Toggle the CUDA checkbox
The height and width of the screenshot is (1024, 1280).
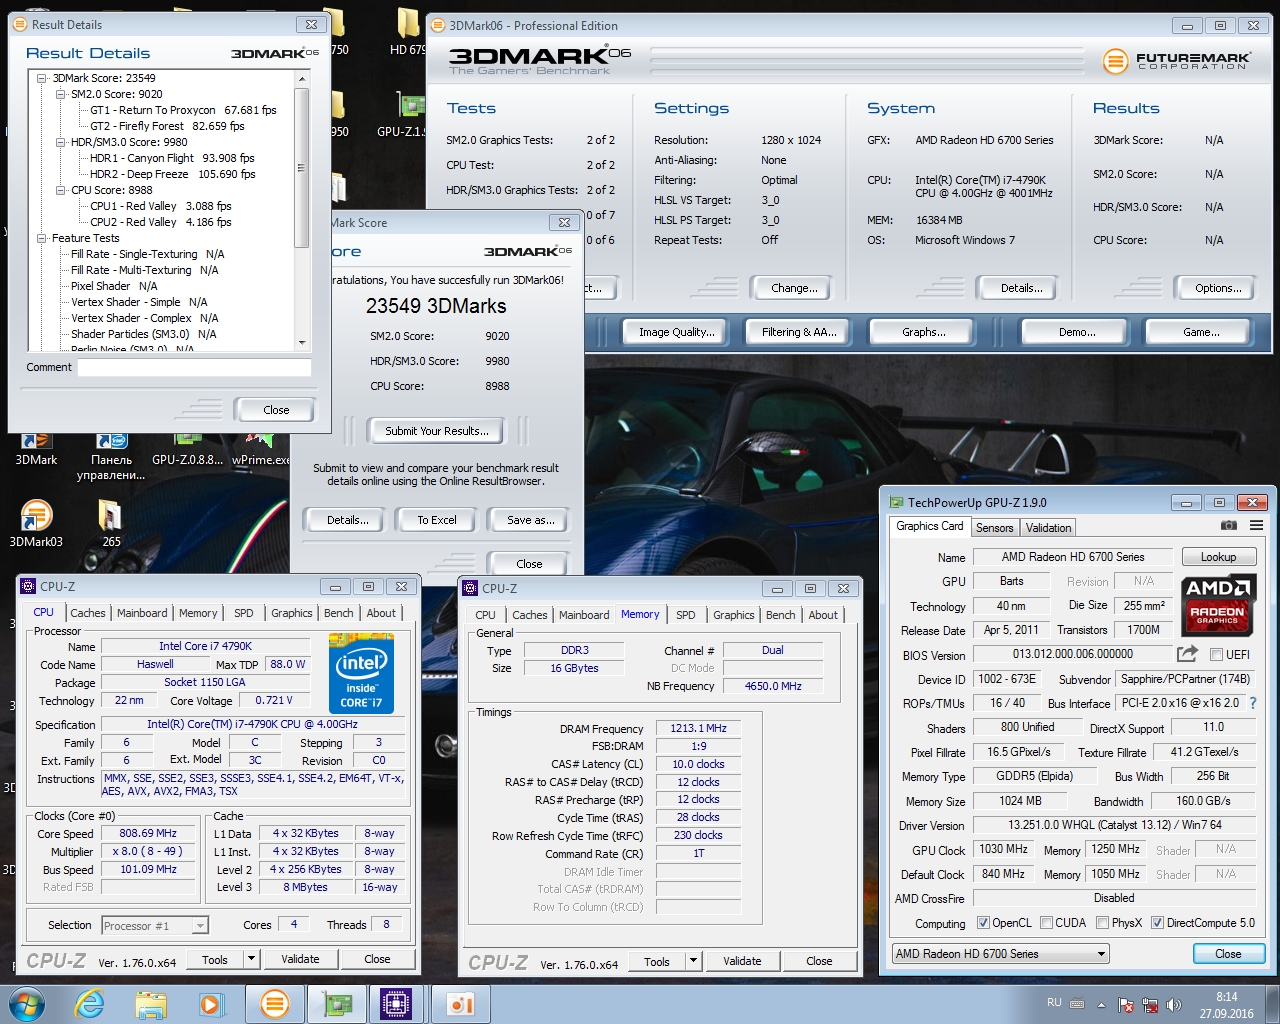tap(1046, 923)
